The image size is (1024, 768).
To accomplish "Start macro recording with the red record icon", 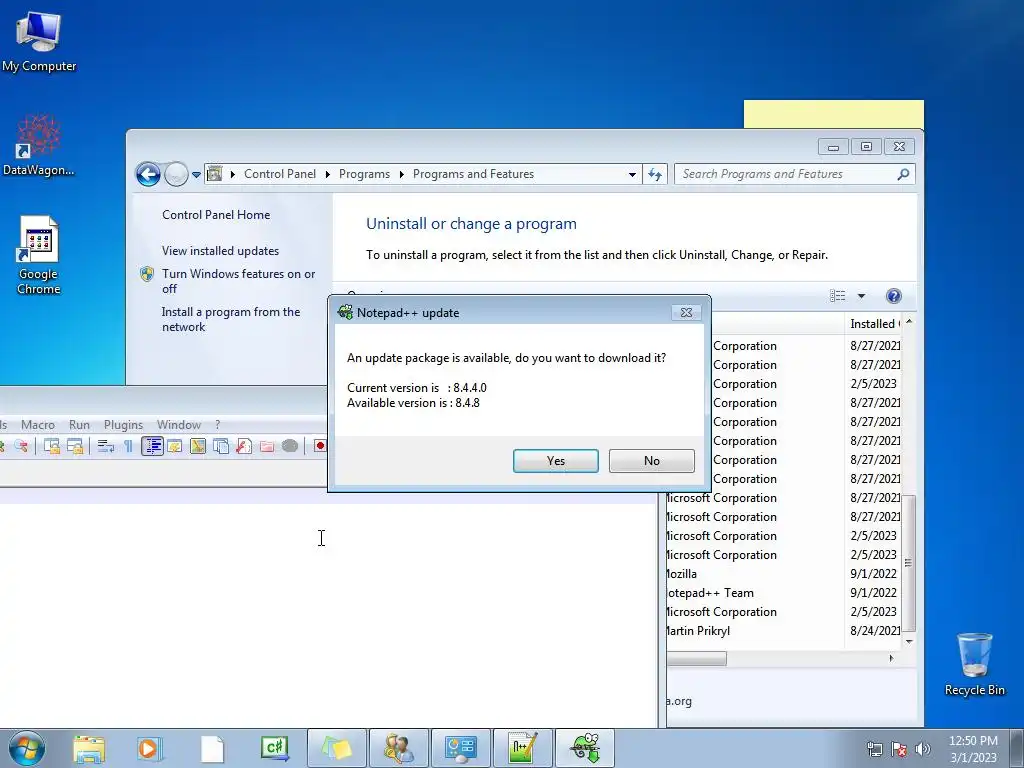I will click(319, 446).
